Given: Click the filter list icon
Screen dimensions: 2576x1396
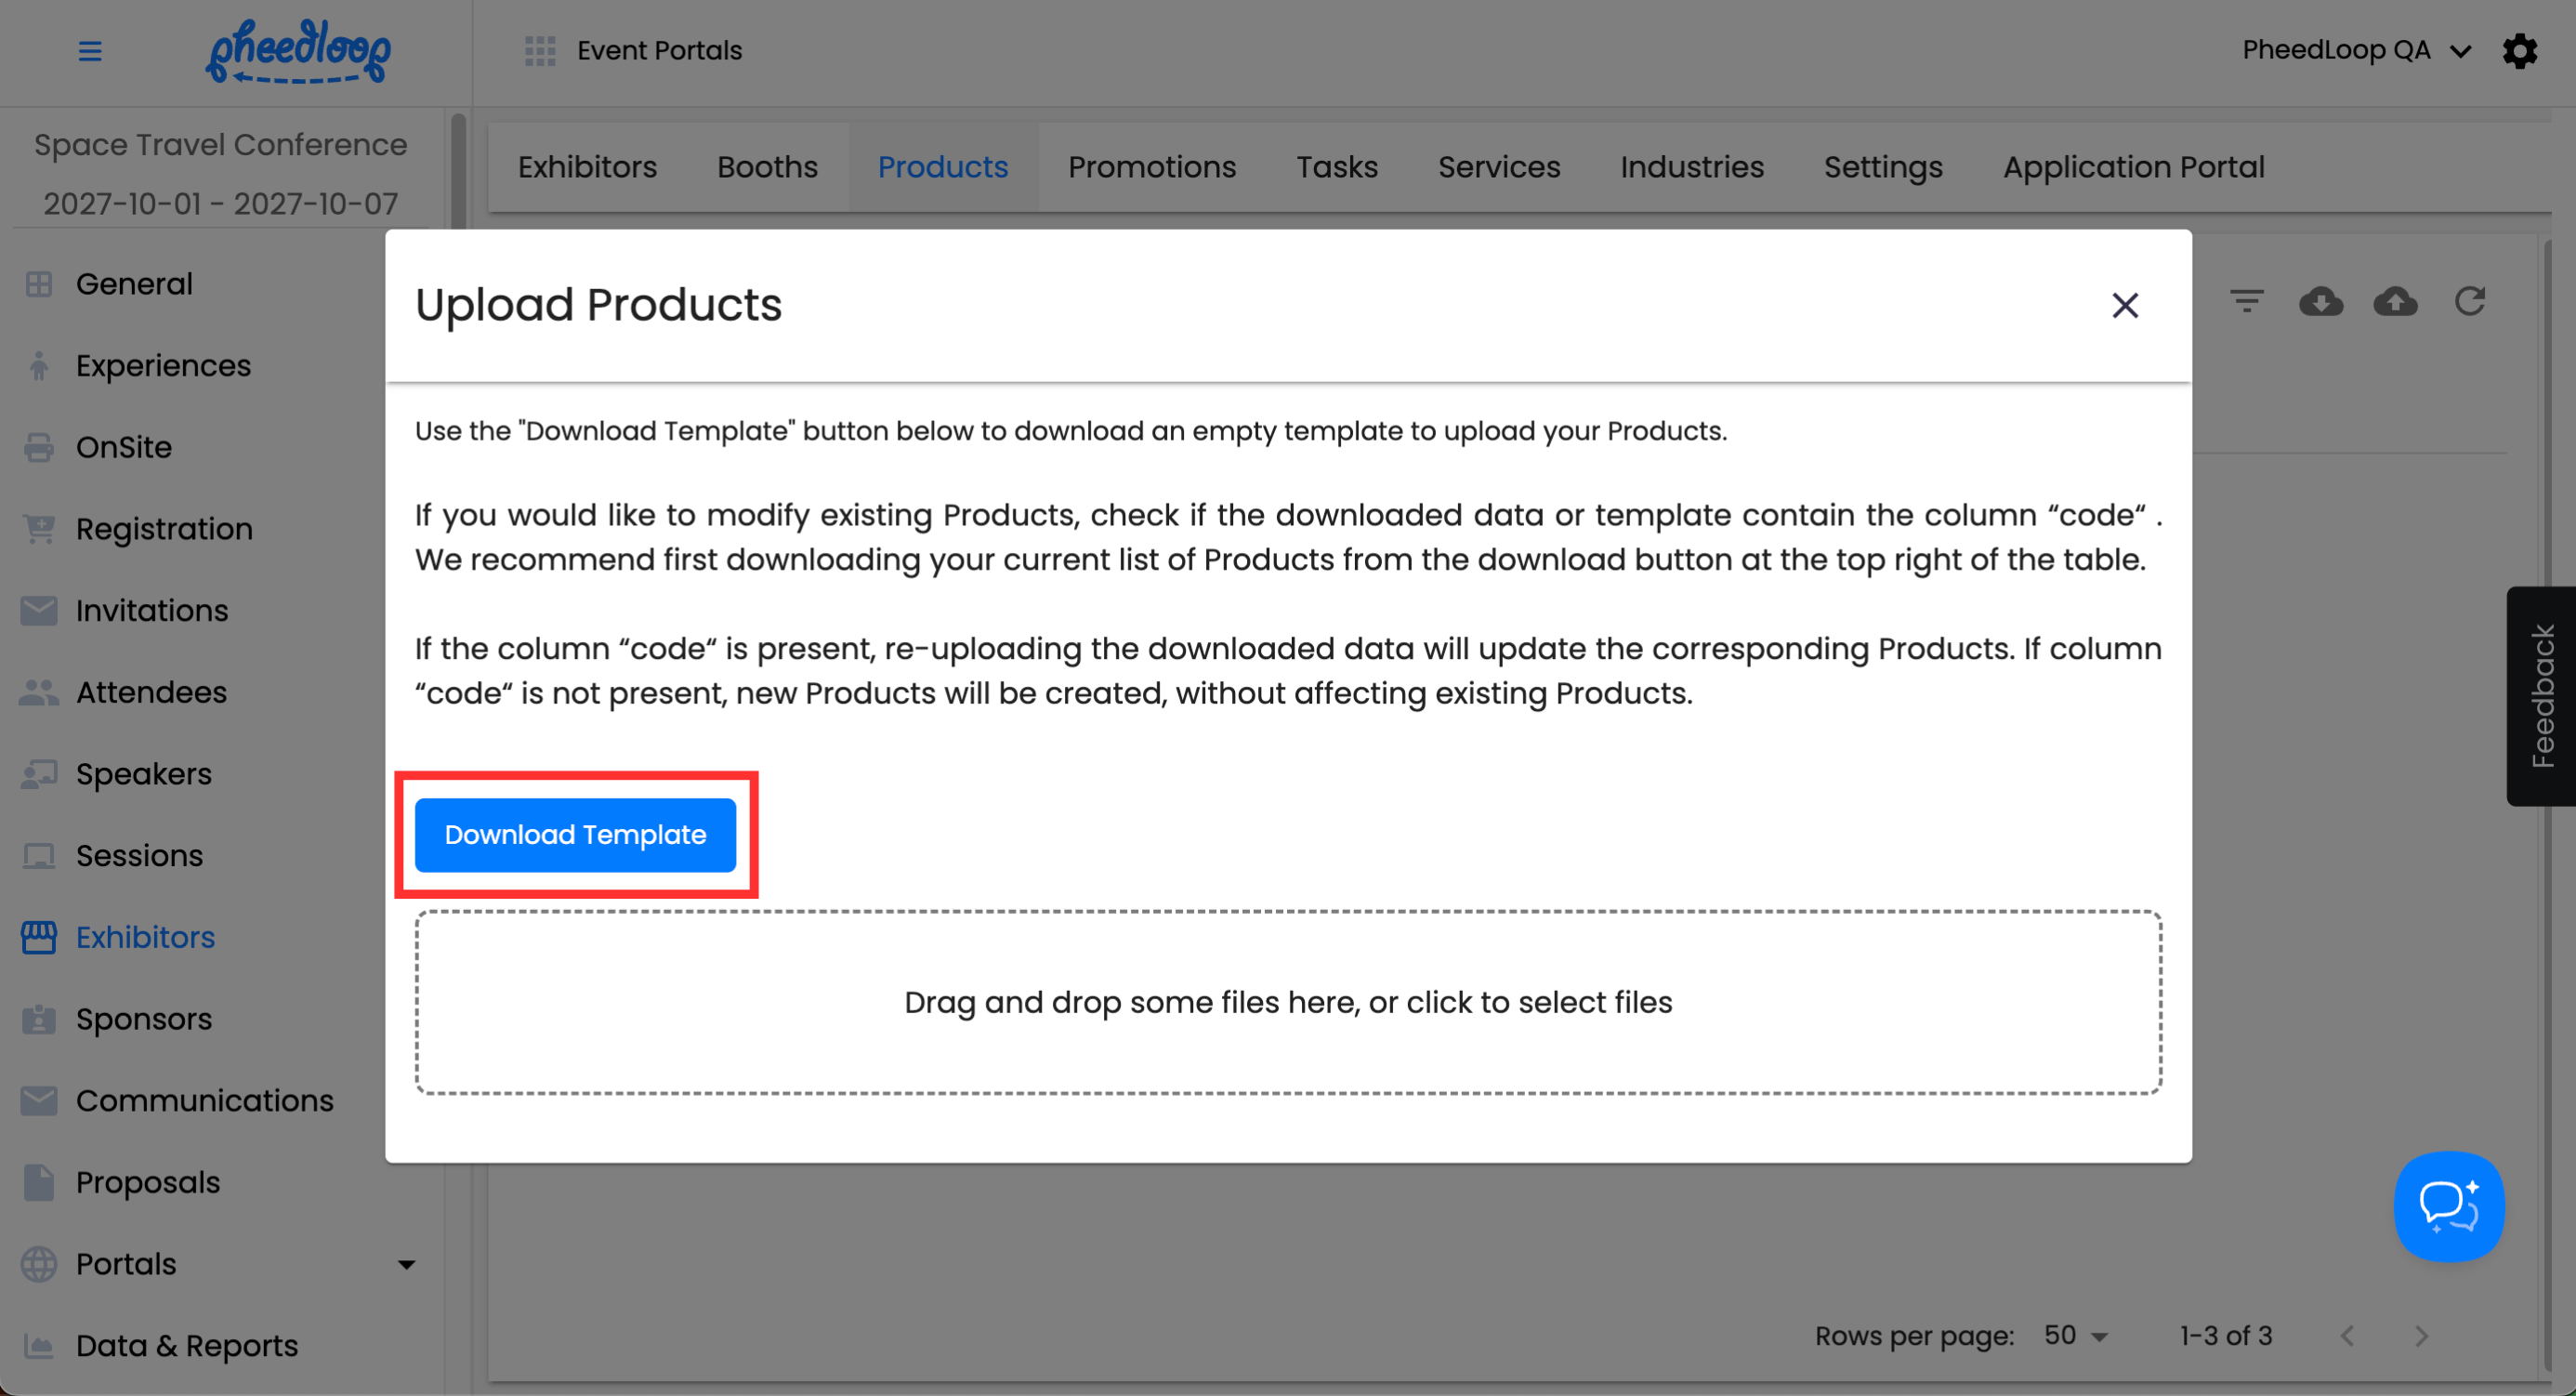Looking at the screenshot, I should point(2246,301).
